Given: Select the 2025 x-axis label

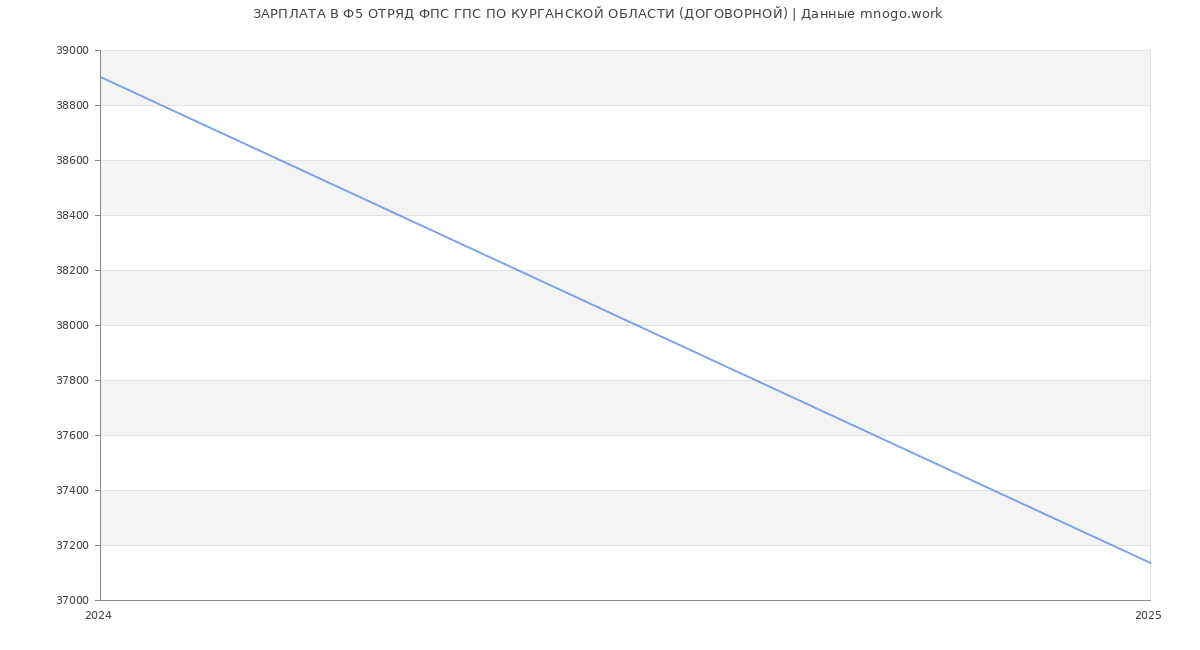Looking at the screenshot, I should click(x=1148, y=616).
